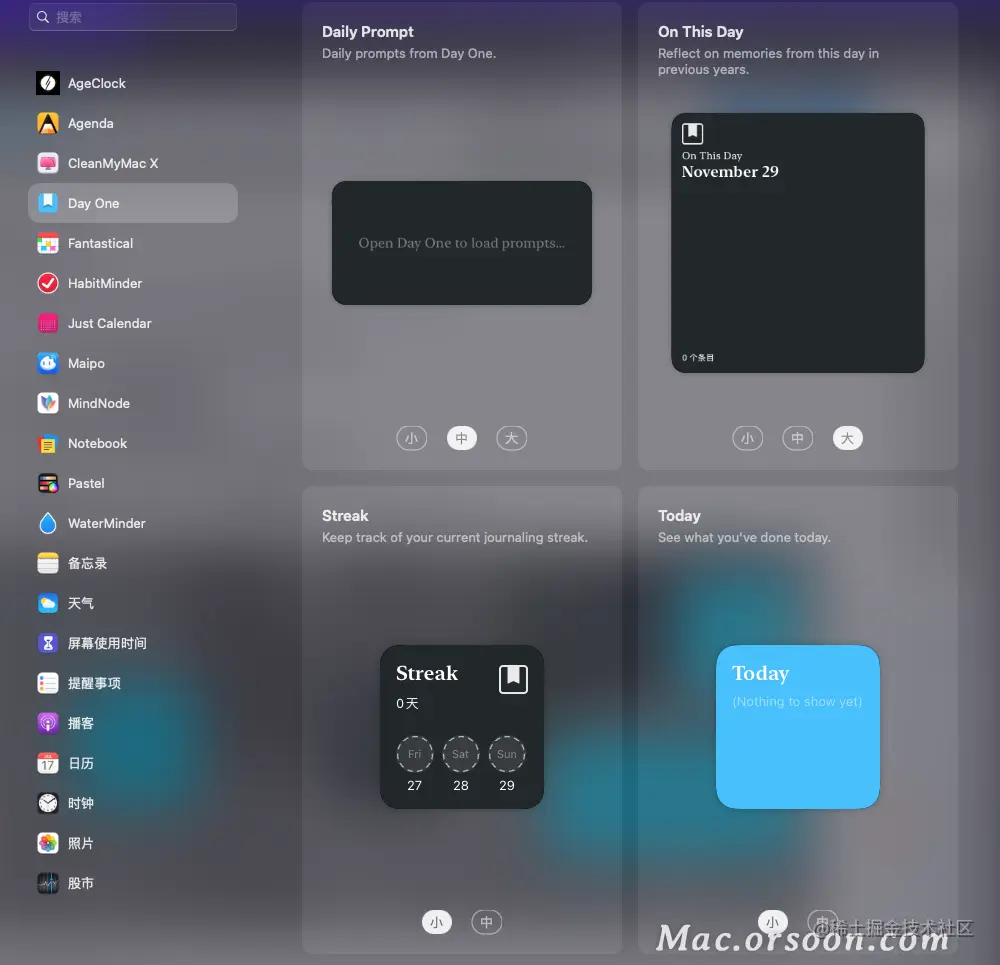Click the search magnifier icon
This screenshot has height=965, width=1000.
tap(43, 17)
